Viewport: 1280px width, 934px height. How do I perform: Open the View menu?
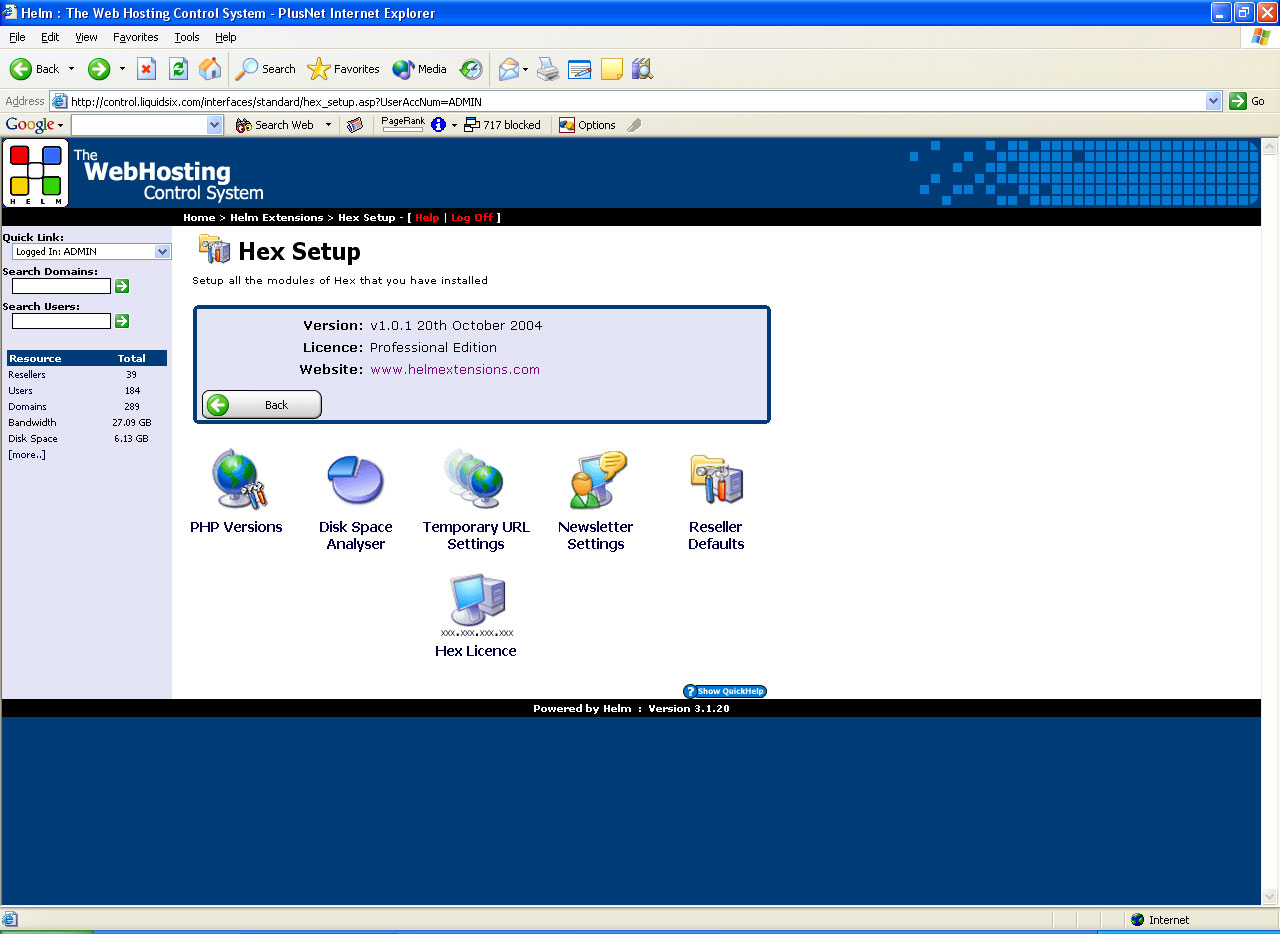click(x=86, y=37)
